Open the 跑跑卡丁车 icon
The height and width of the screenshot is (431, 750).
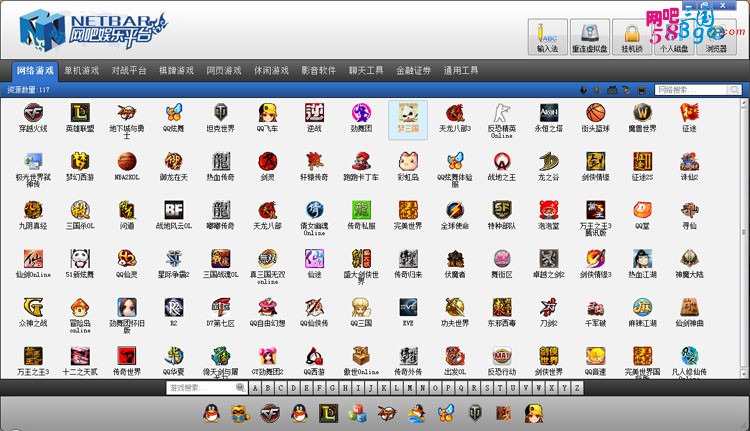[361, 166]
